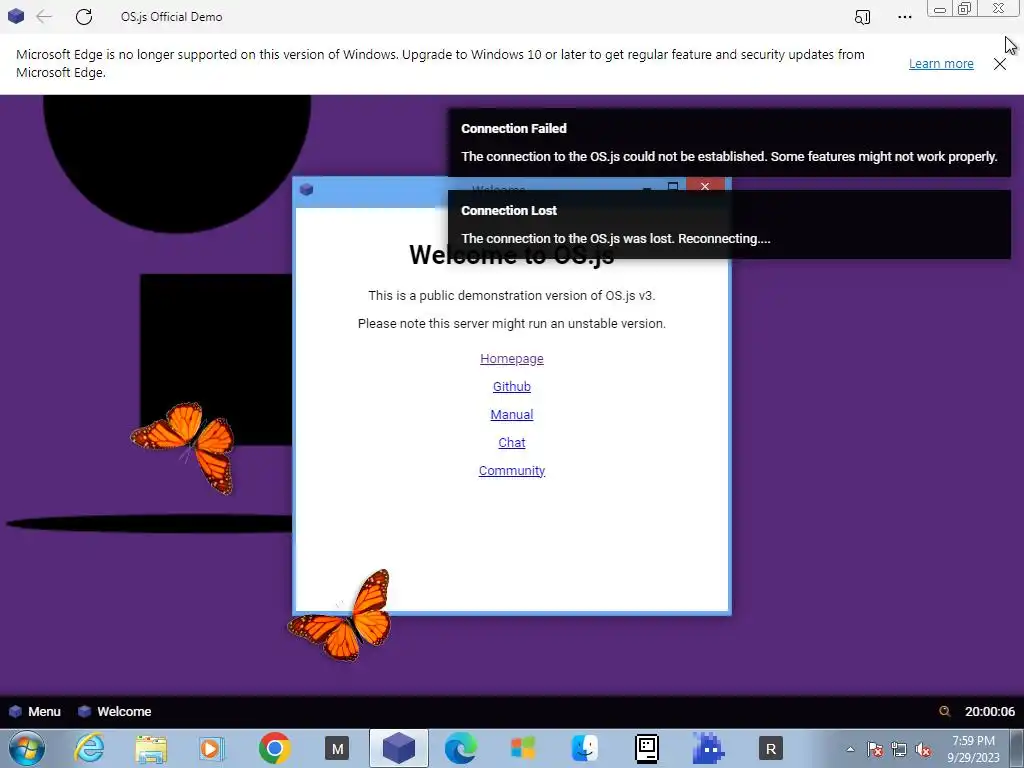Click the OS.js panel clock 20:00:06
This screenshot has width=1024, height=768.
pos(990,712)
